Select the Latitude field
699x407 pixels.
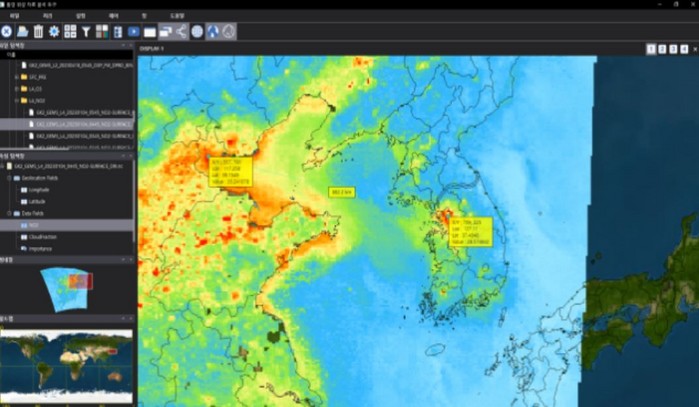coord(38,201)
